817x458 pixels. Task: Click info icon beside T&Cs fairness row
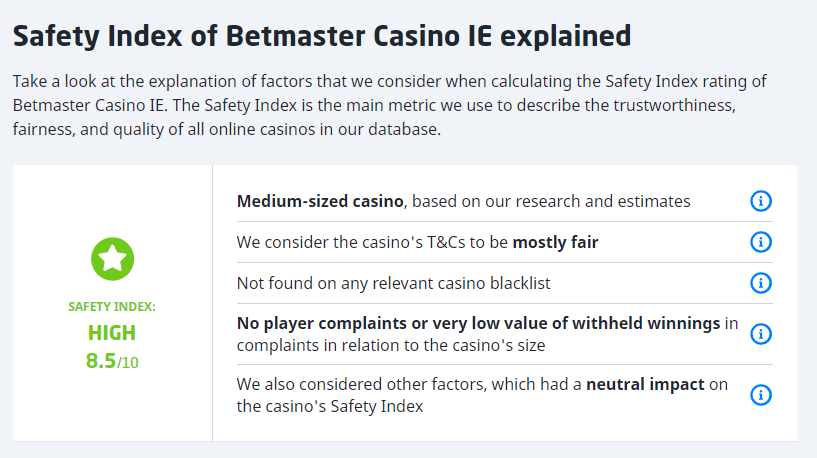[x=760, y=242]
